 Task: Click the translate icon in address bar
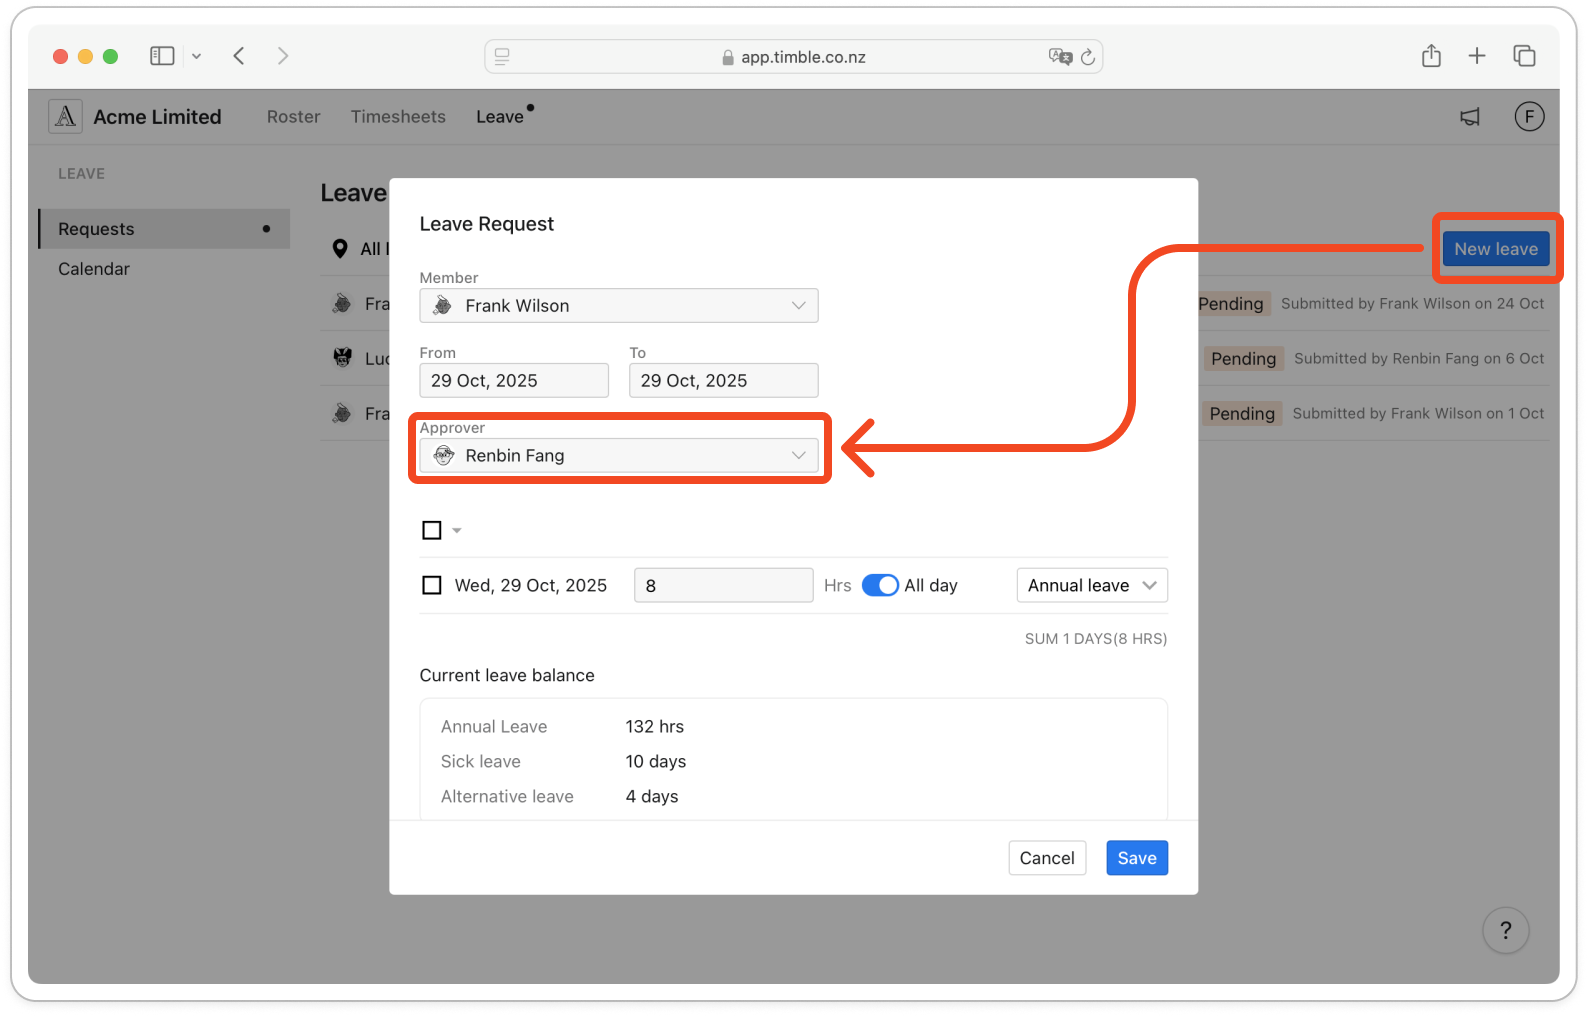(x=1060, y=57)
